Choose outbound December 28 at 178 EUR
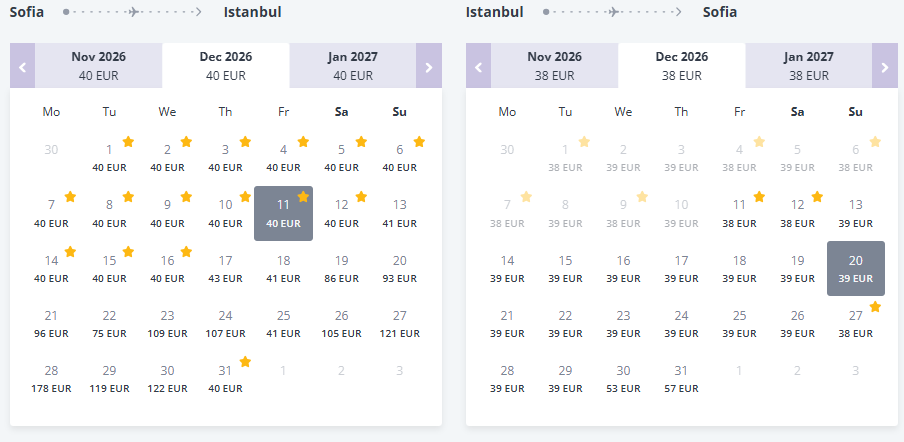This screenshot has width=904, height=442. coord(51,379)
